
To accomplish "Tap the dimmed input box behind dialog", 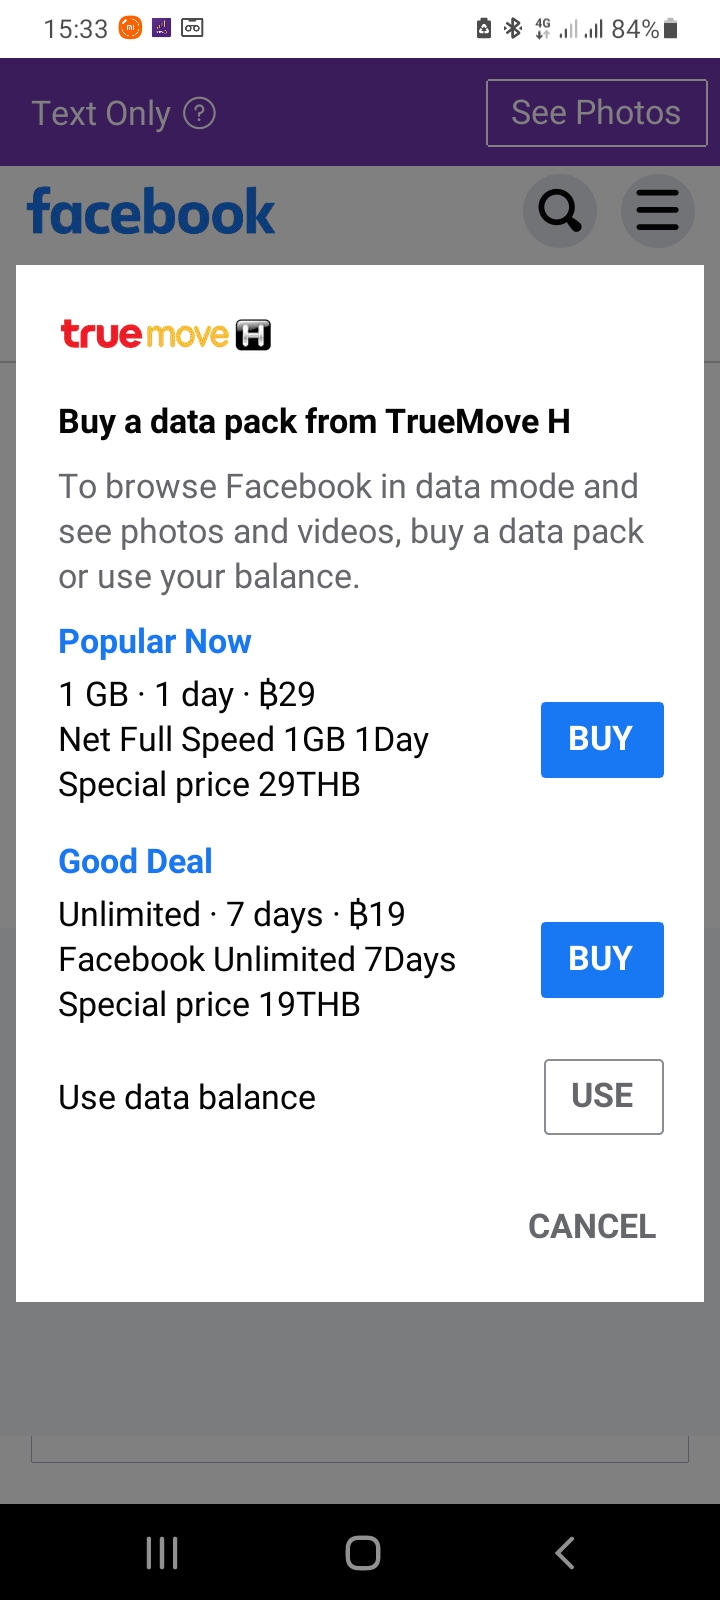I will [360, 1449].
